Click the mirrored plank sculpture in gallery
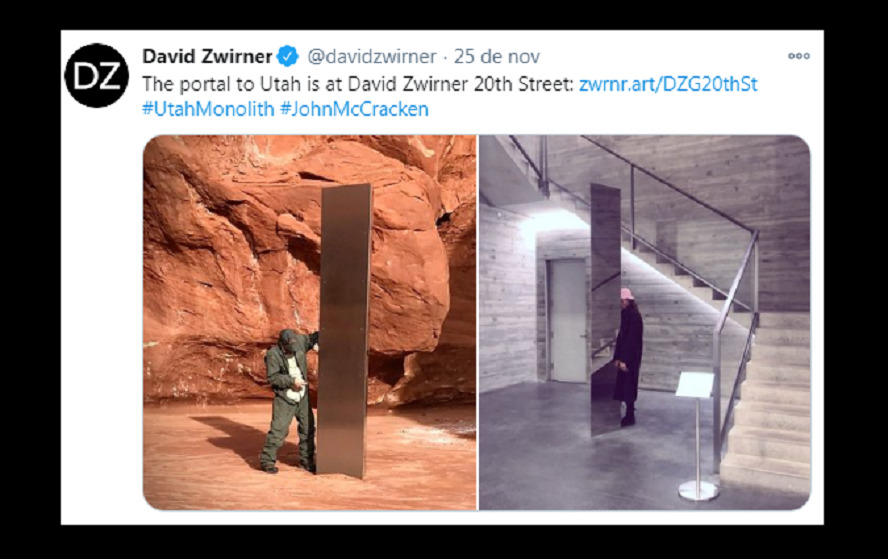Screen dimensions: 888x559 [x=605, y=309]
